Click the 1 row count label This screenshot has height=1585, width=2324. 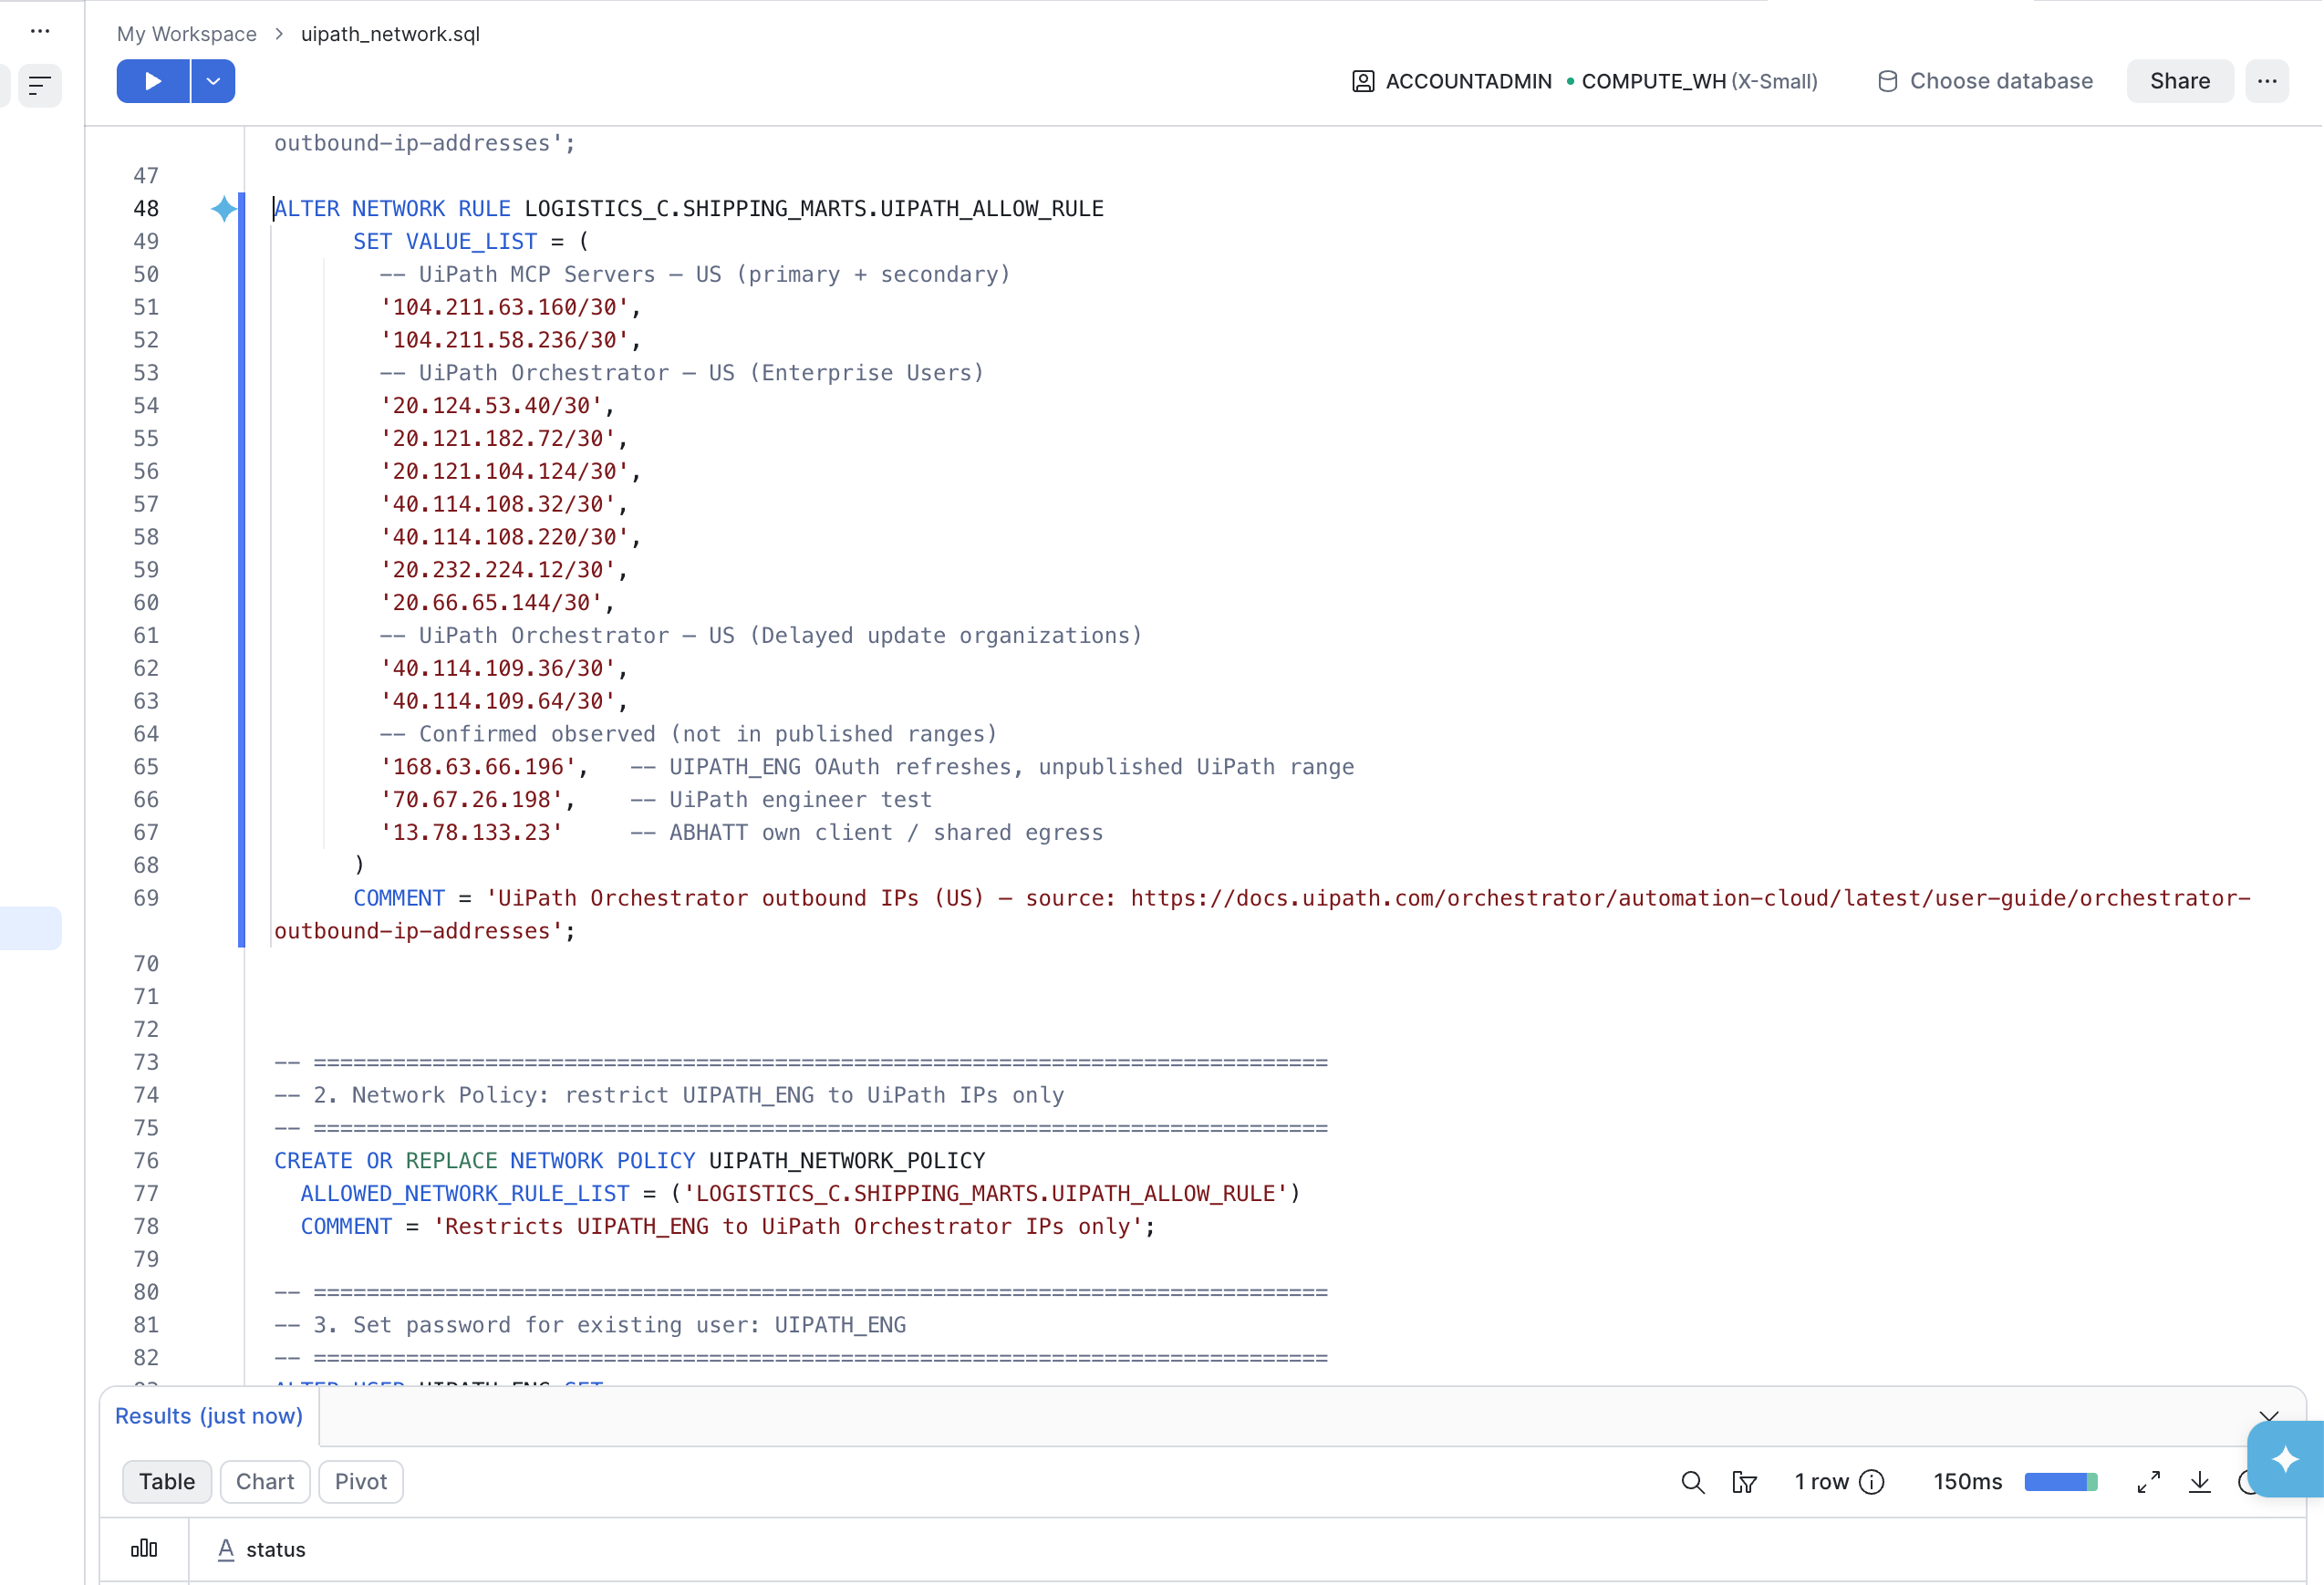click(1821, 1482)
